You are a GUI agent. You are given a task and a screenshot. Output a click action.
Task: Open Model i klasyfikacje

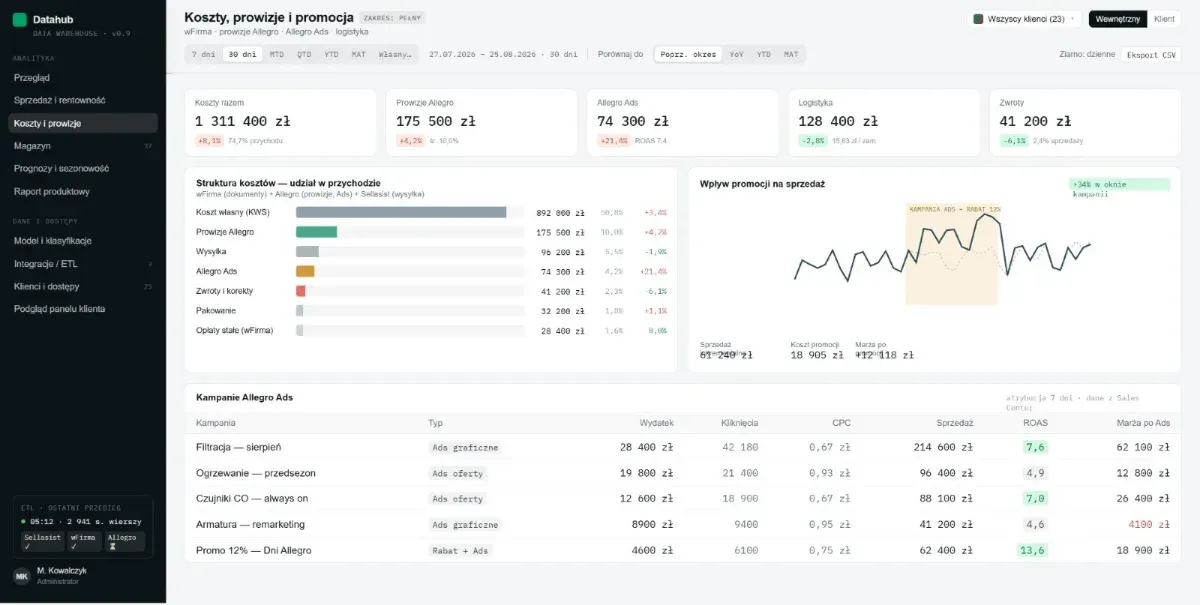point(83,241)
